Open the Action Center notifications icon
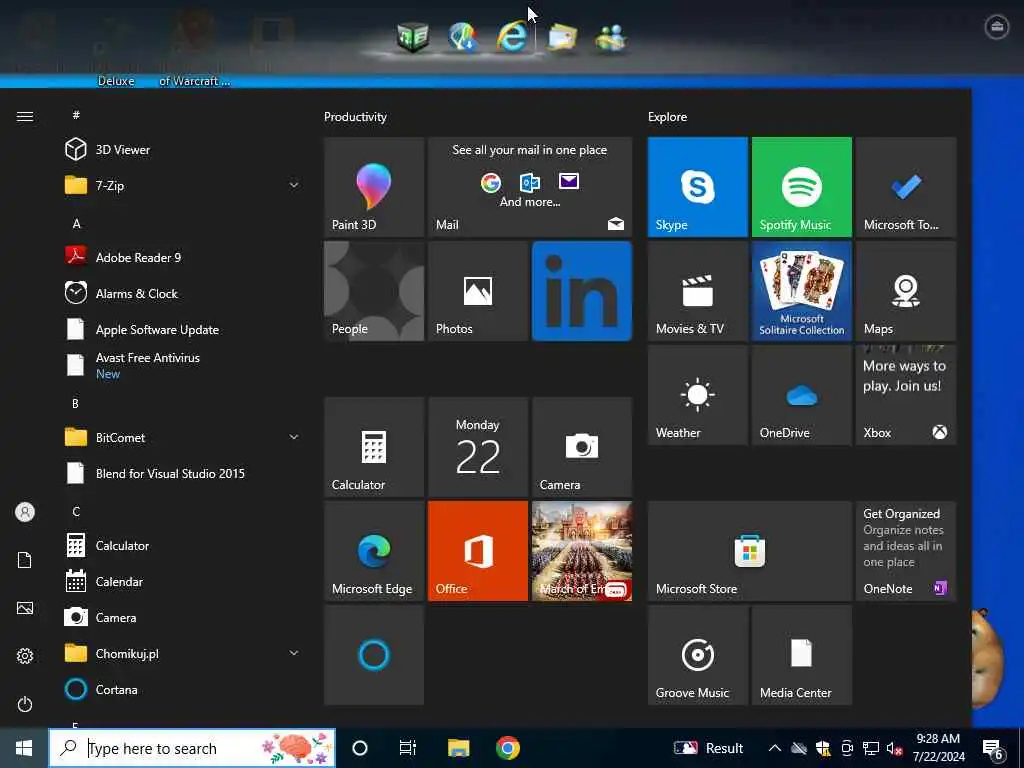Image resolution: width=1024 pixels, height=768 pixels. pyautogui.click(x=993, y=749)
